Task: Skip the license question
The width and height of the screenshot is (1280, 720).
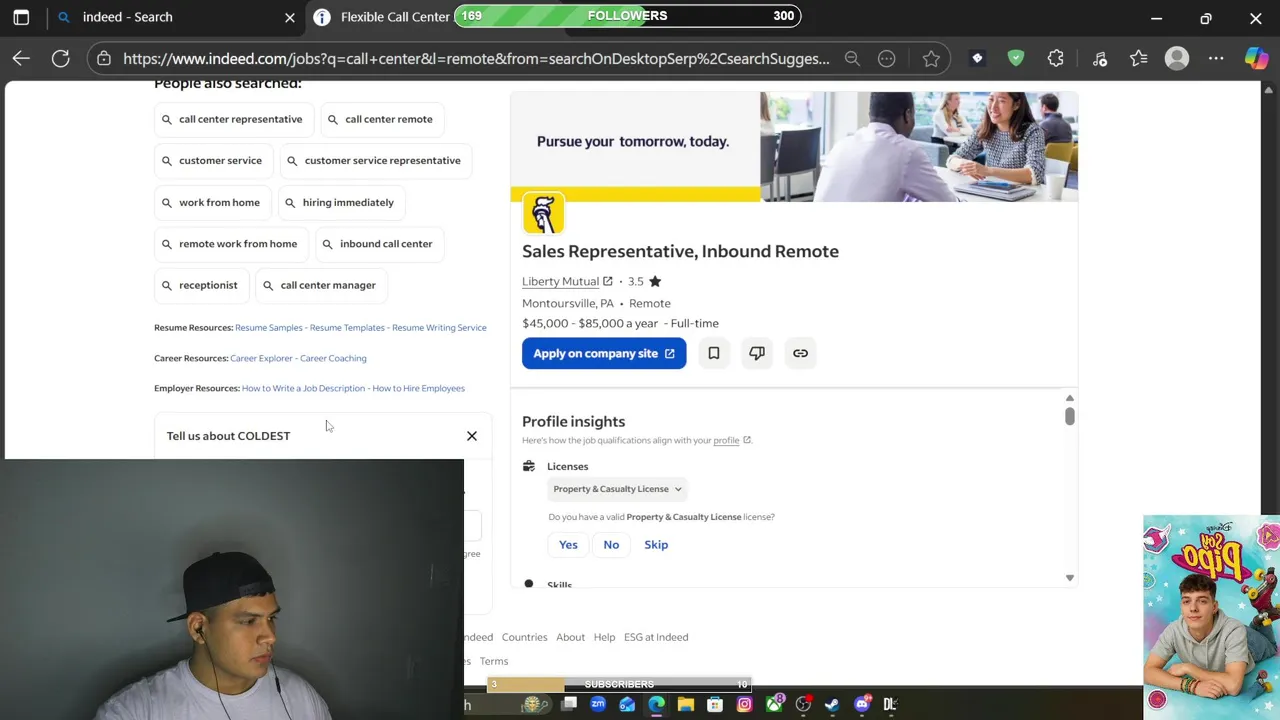Action: [656, 545]
